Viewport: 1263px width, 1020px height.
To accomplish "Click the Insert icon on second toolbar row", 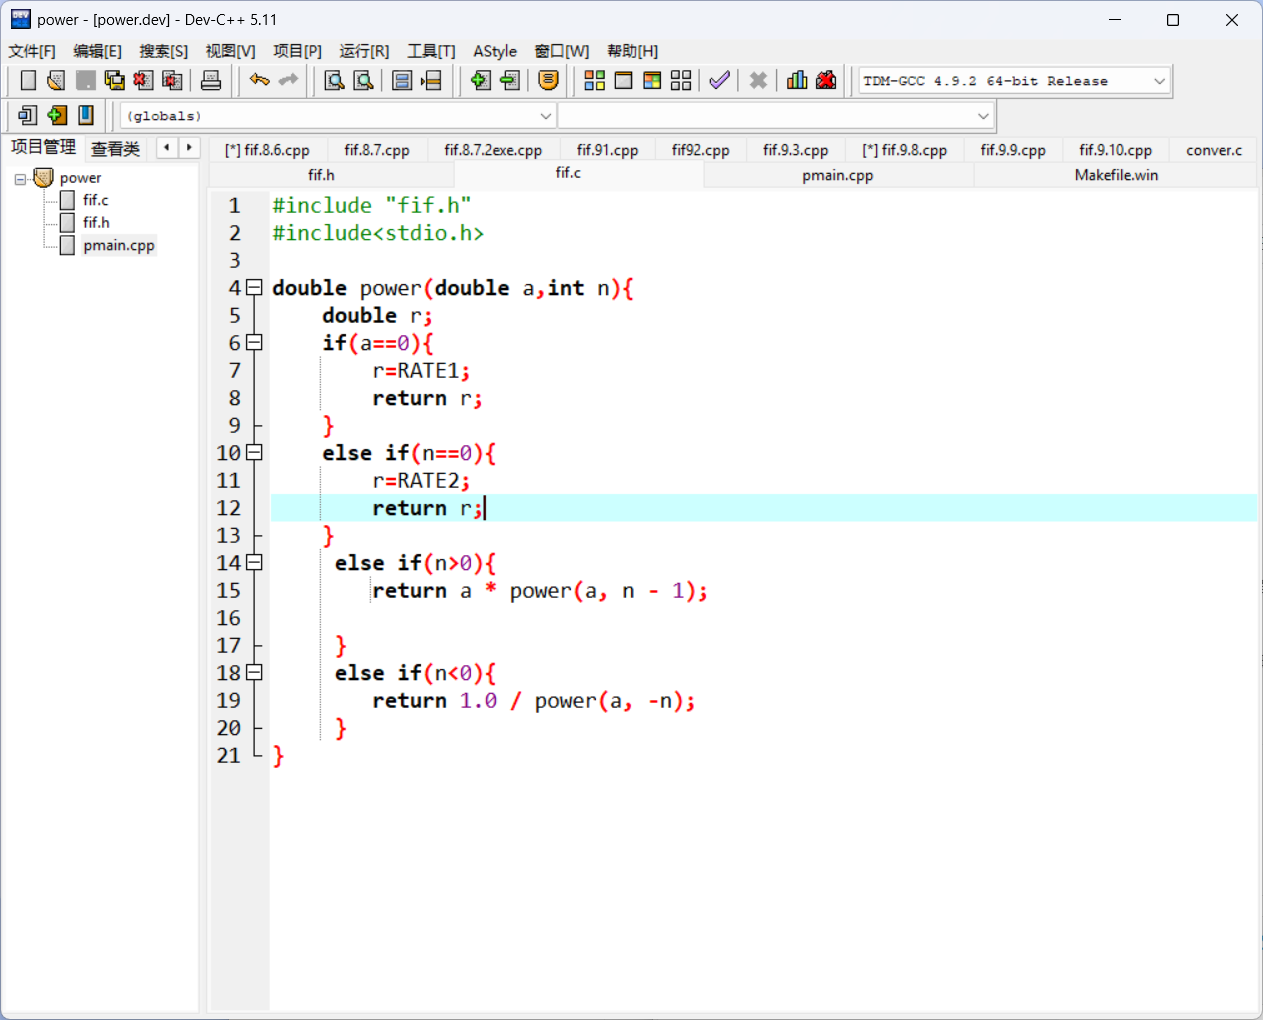I will pos(28,116).
